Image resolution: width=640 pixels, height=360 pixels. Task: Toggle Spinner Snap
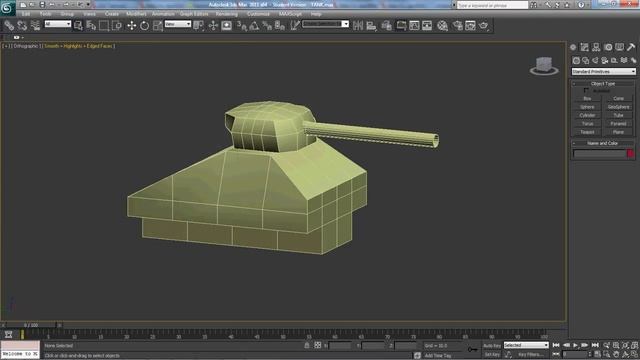coord(280,26)
